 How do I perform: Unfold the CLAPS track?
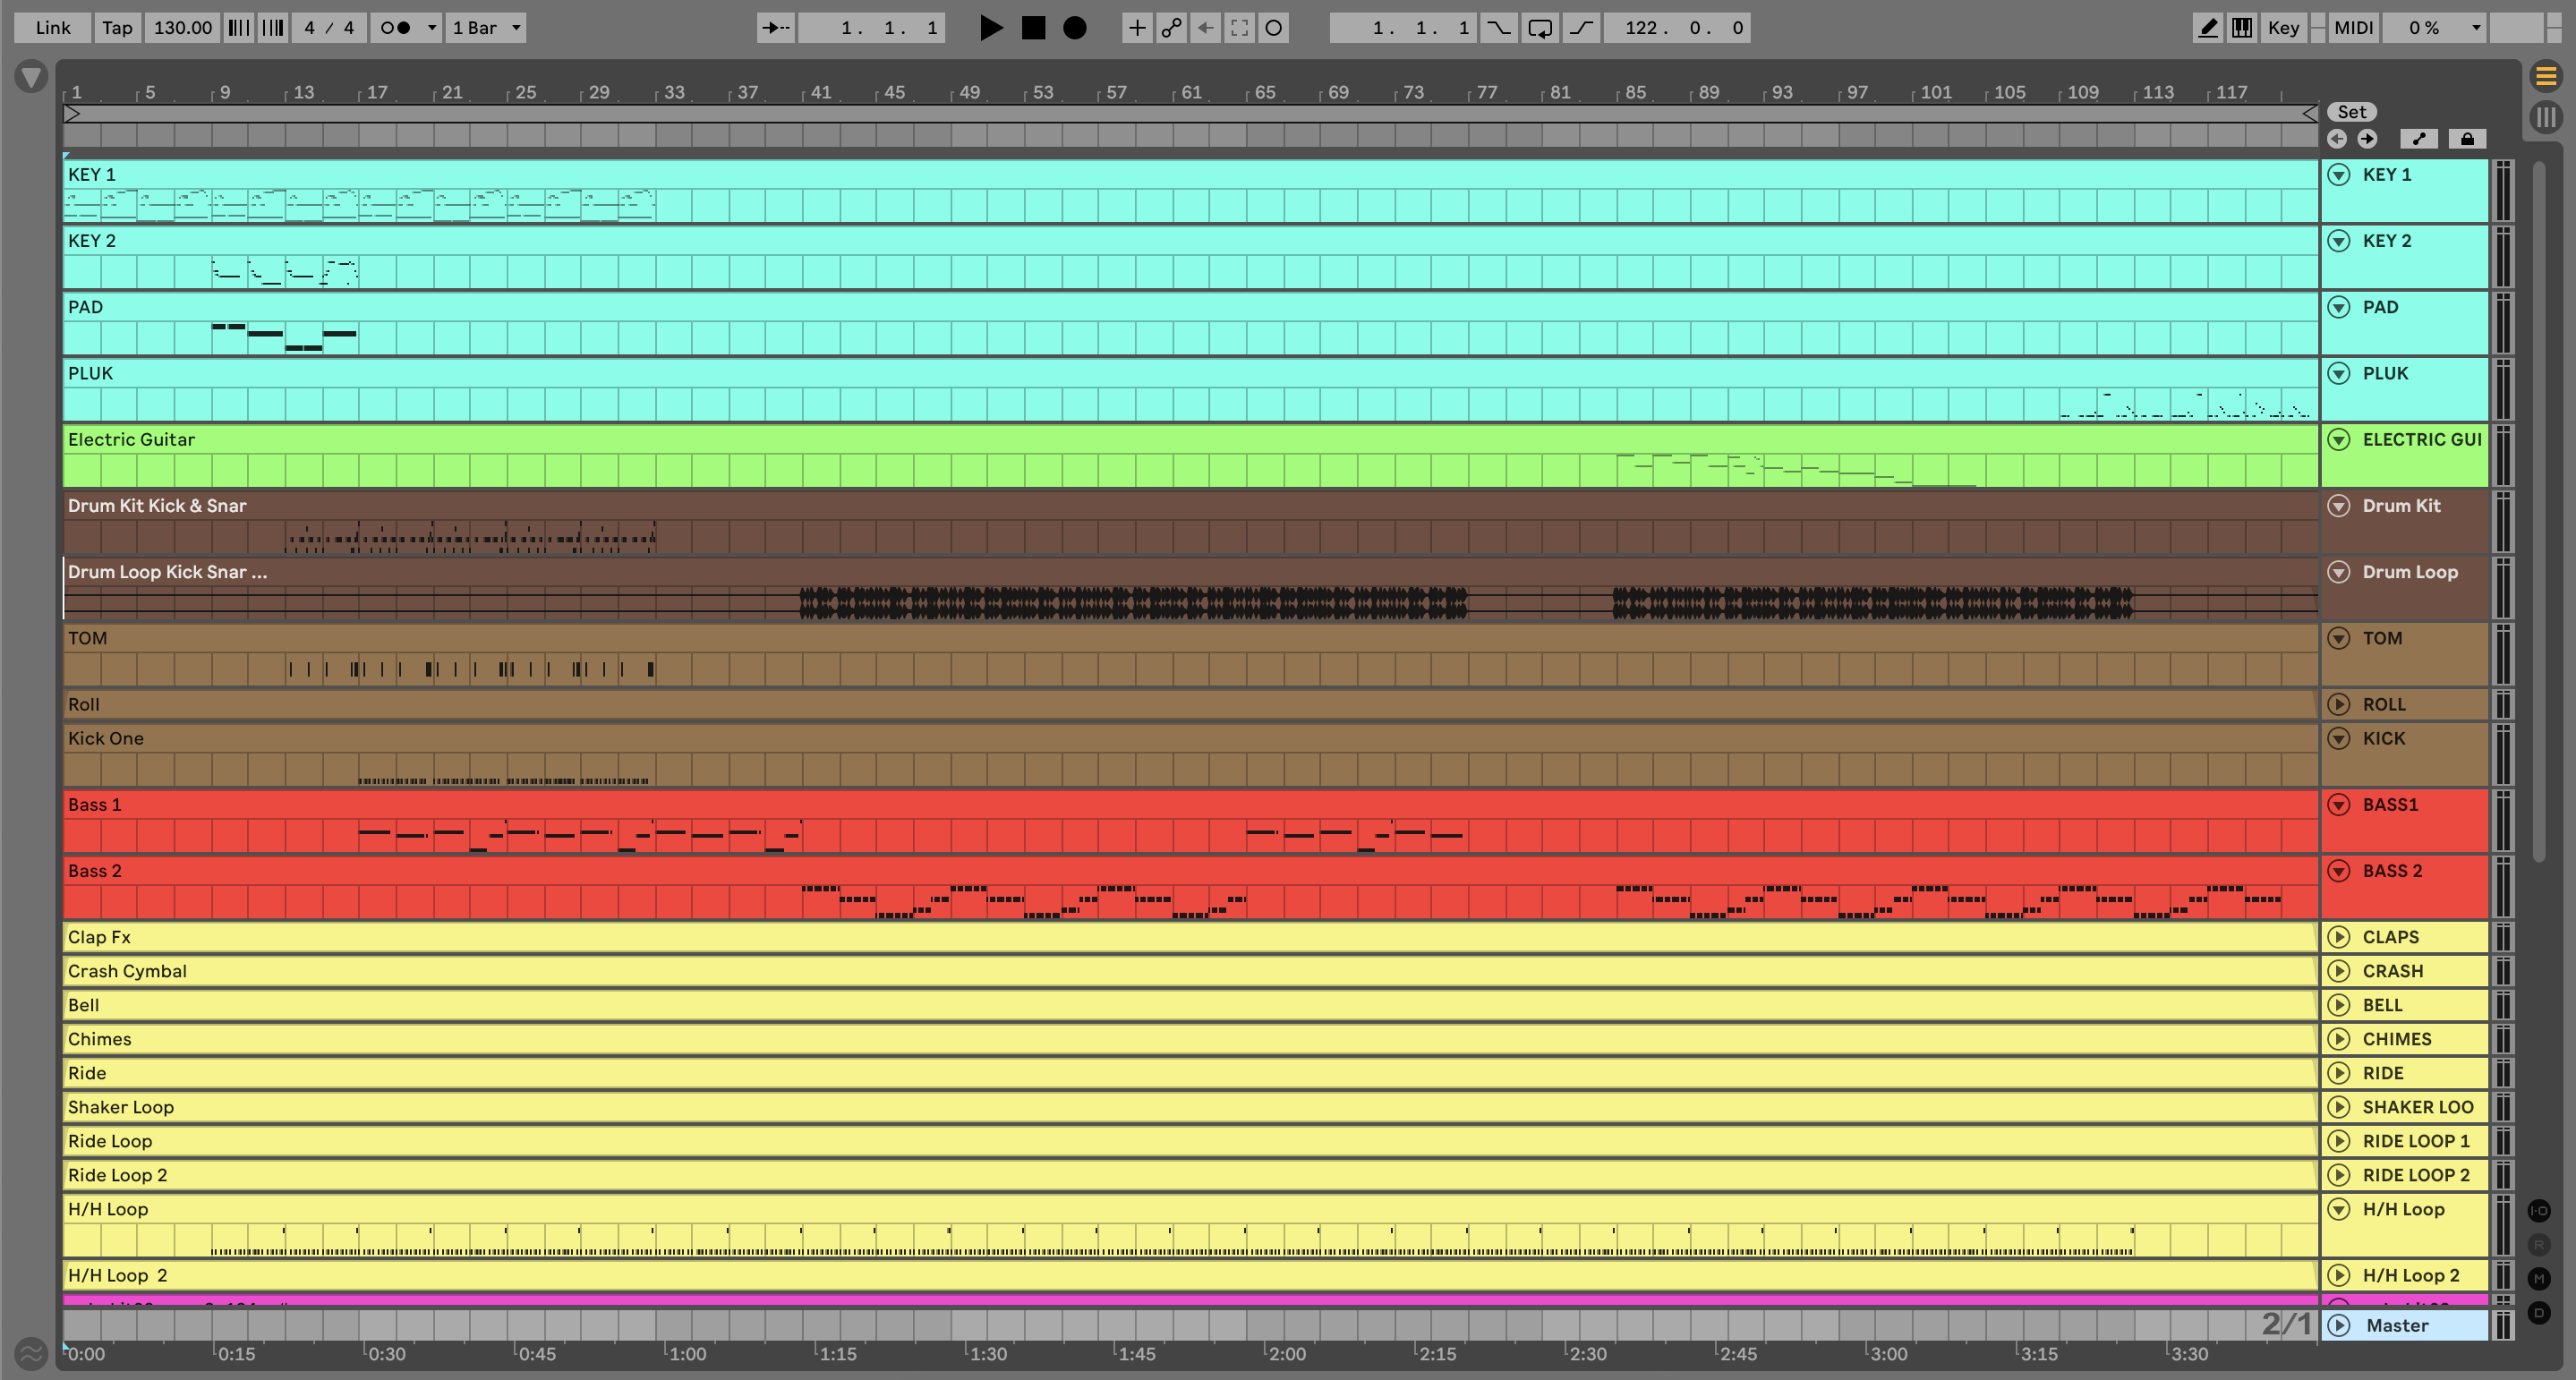2338,937
